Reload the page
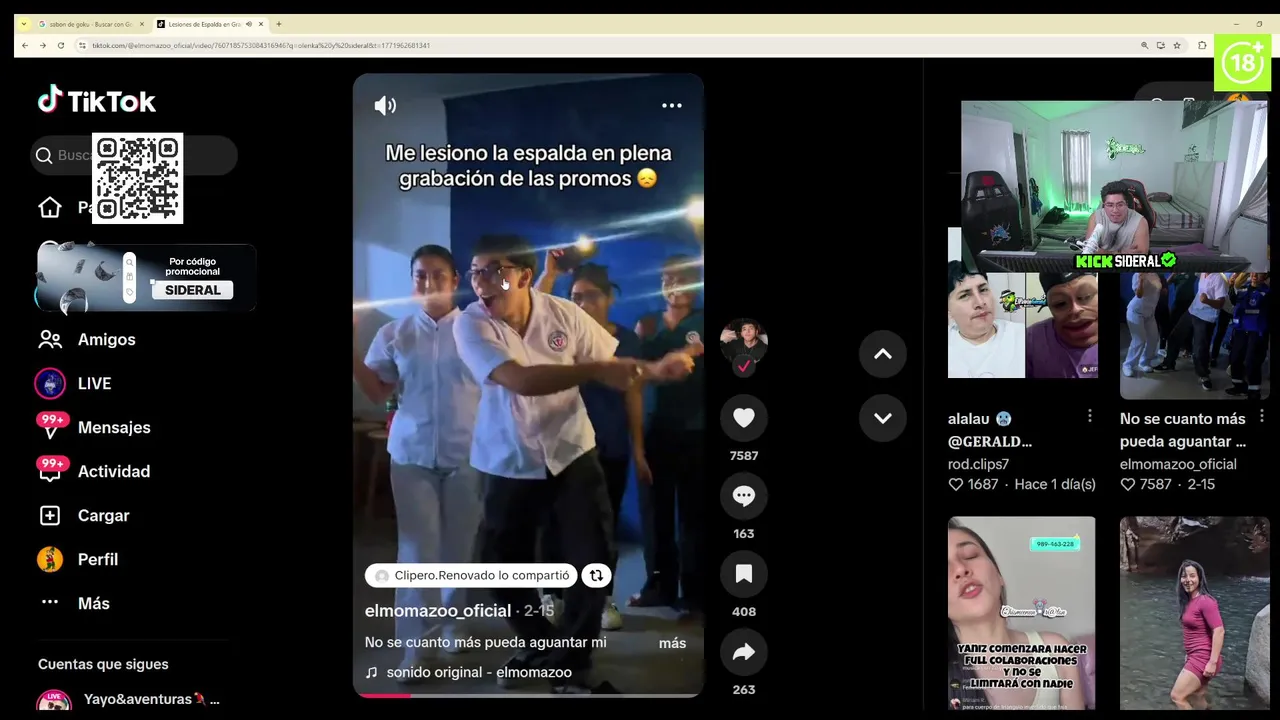1280x720 pixels. [x=61, y=45]
